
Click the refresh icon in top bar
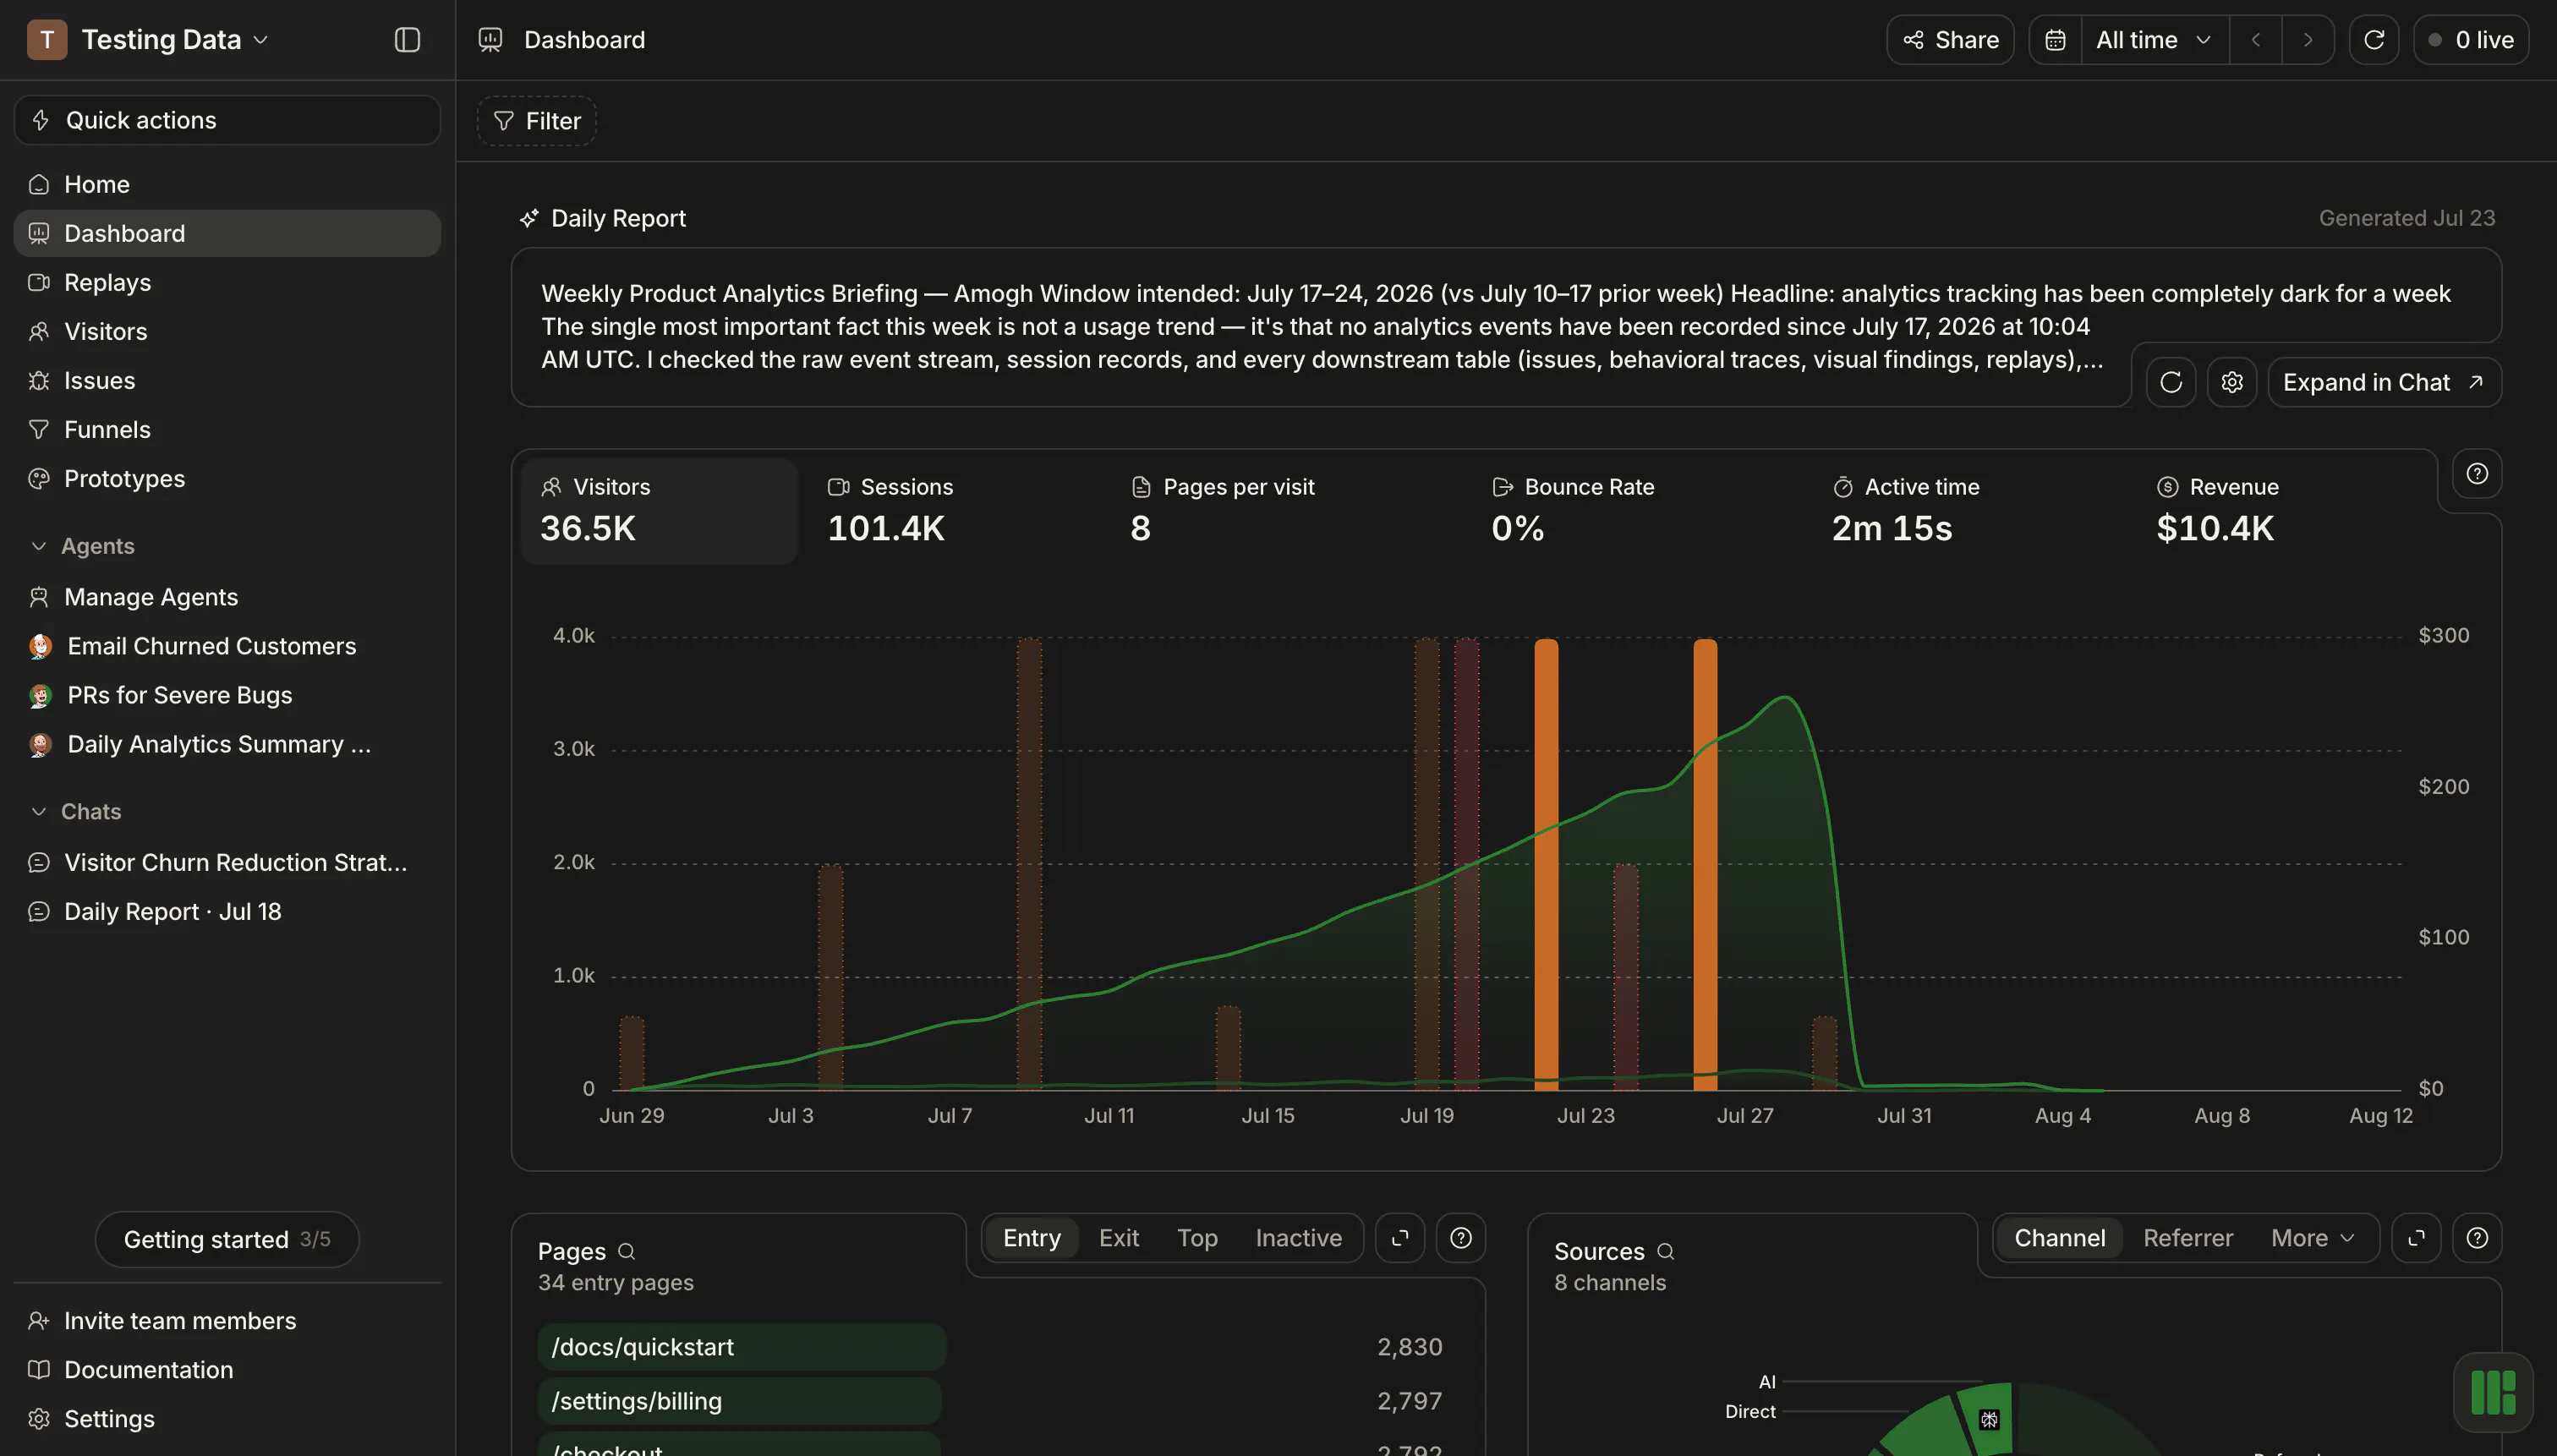click(2374, 40)
